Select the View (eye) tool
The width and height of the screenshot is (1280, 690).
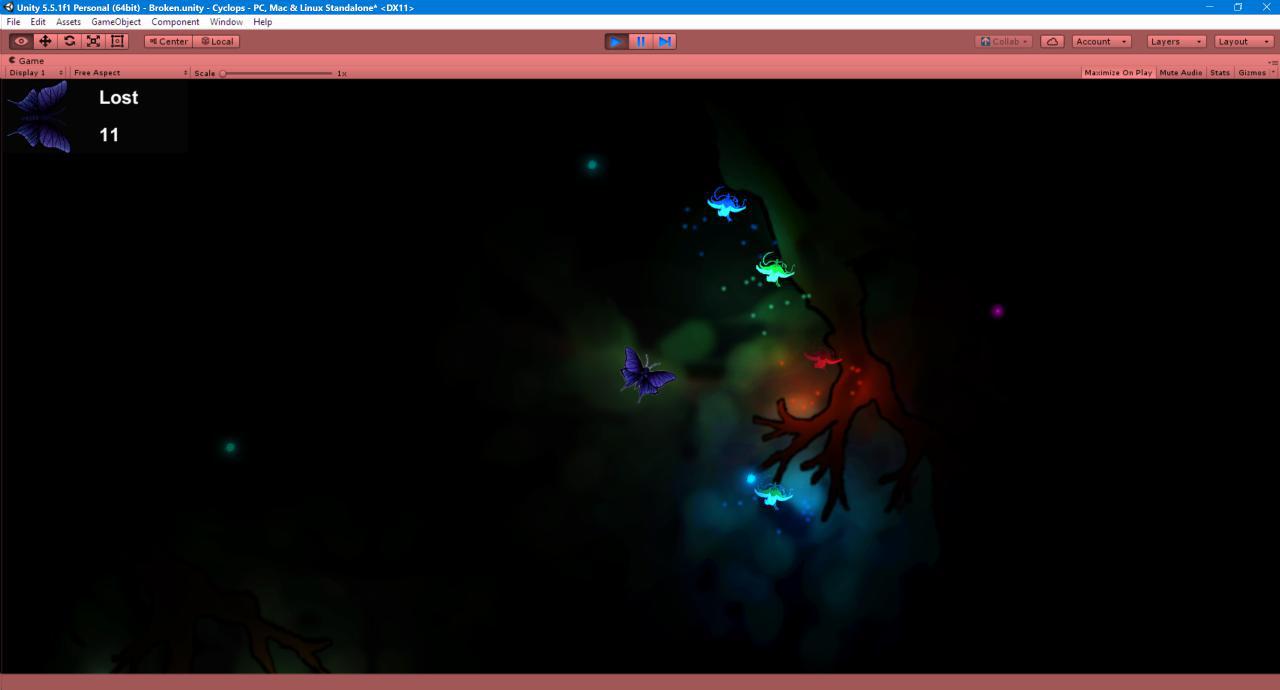tap(21, 41)
